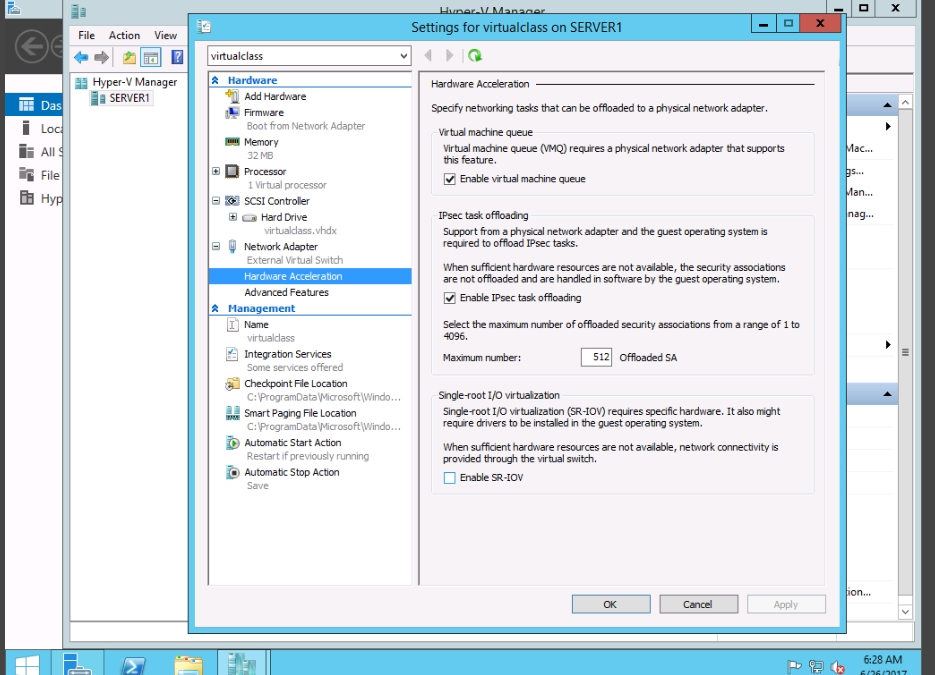This screenshot has width=935, height=675.
Task: Open the virtualclass VM dropdown
Action: click(x=404, y=56)
